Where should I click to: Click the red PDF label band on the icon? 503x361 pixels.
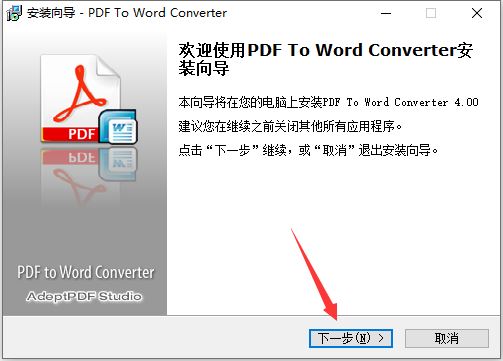(70, 134)
